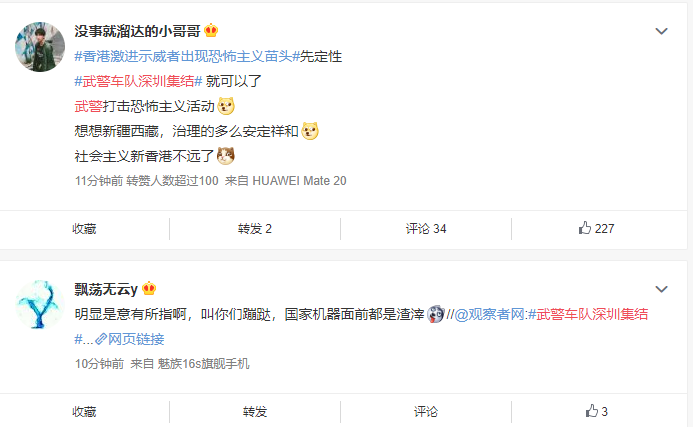This screenshot has height=427, width=693.
Task: Click the doge emoji after 打击恐怖主义活动
Action: (226, 106)
